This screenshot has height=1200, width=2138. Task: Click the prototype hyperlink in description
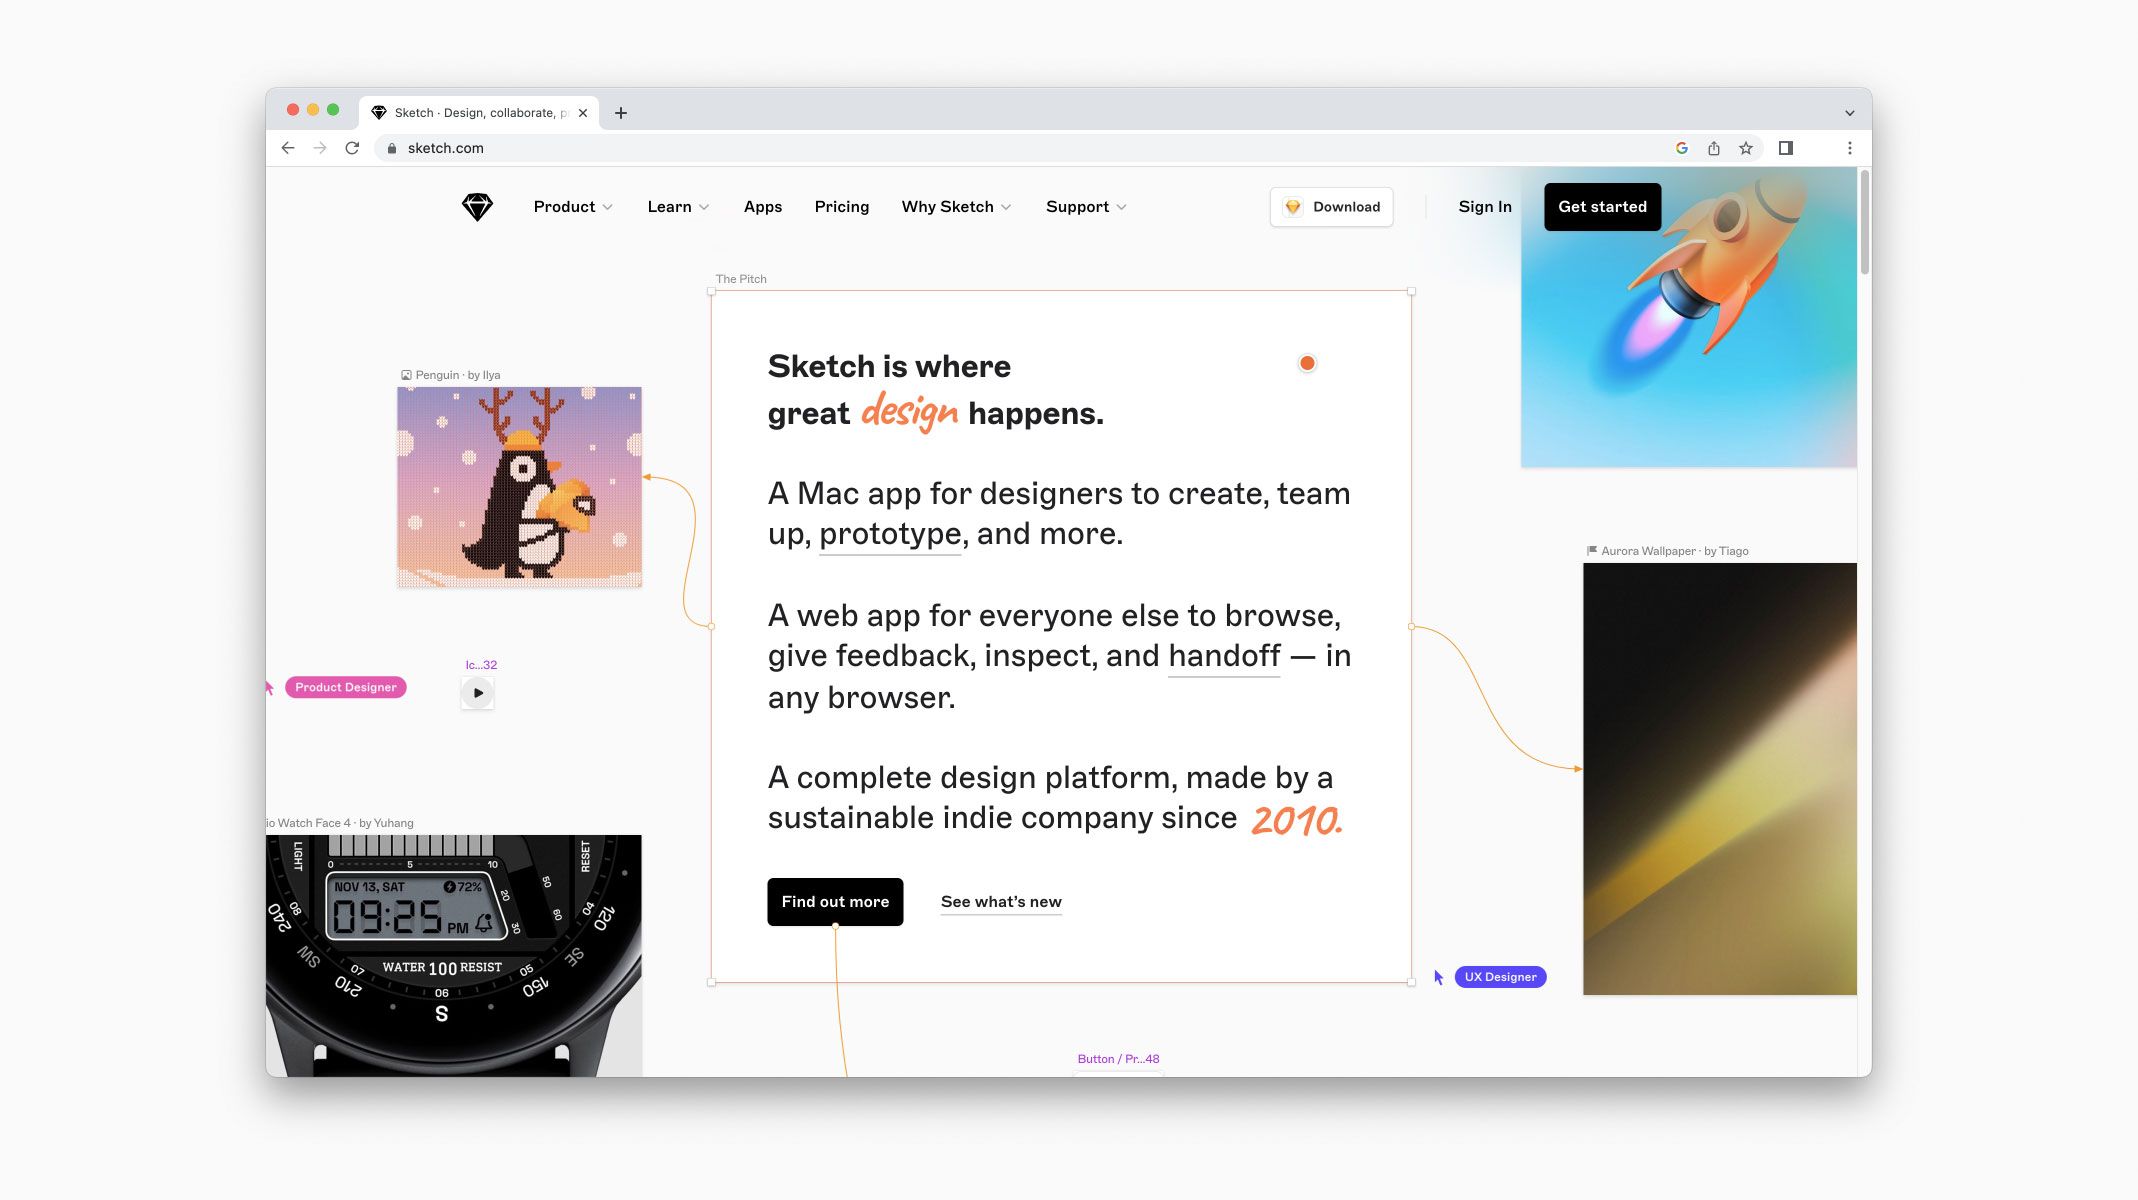888,533
